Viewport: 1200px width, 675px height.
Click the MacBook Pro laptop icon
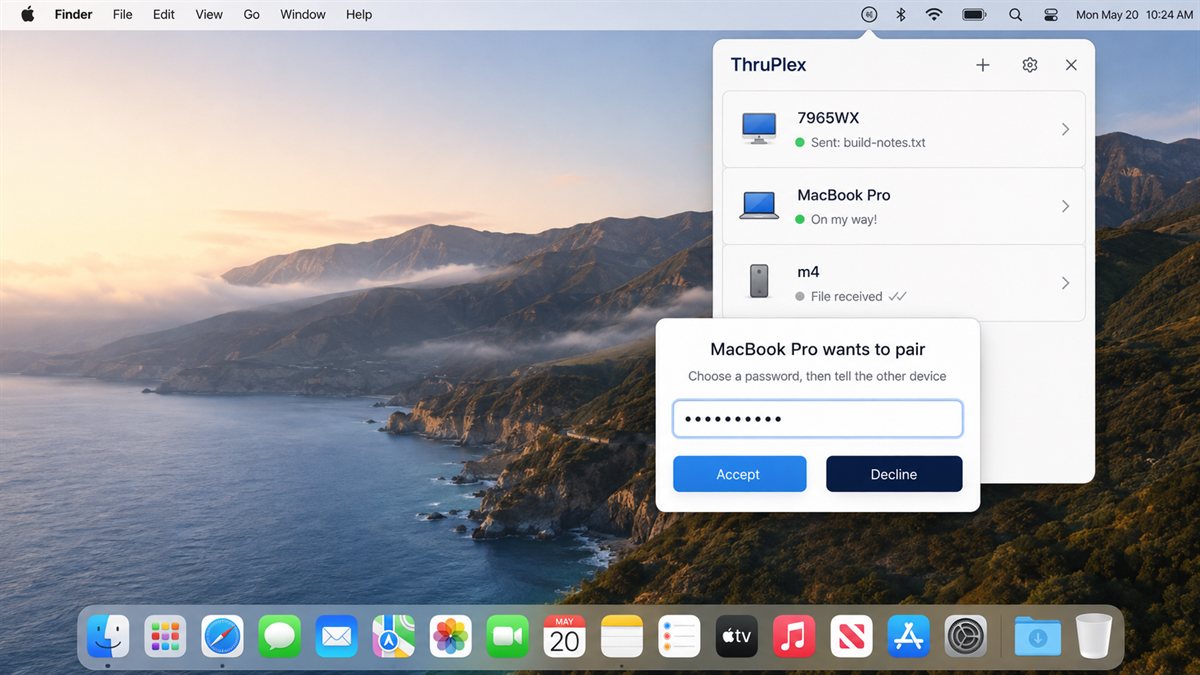pyautogui.click(x=759, y=206)
